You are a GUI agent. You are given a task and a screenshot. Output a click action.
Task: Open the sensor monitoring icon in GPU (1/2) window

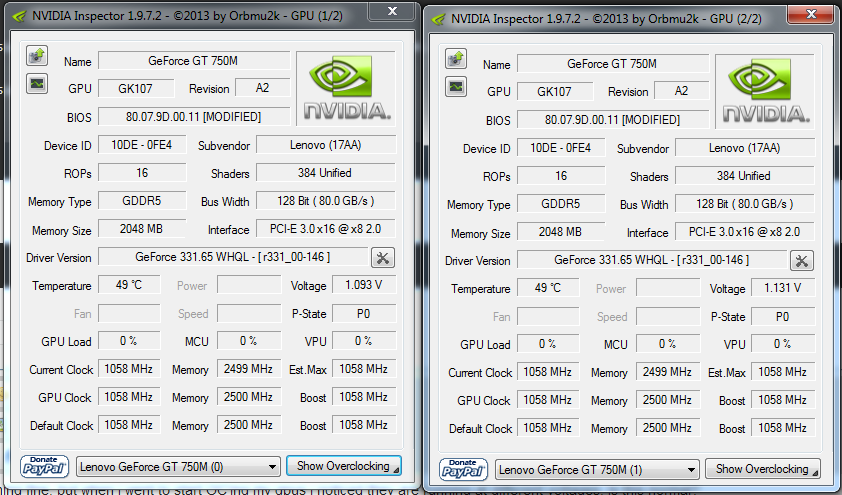pyautogui.click(x=37, y=84)
